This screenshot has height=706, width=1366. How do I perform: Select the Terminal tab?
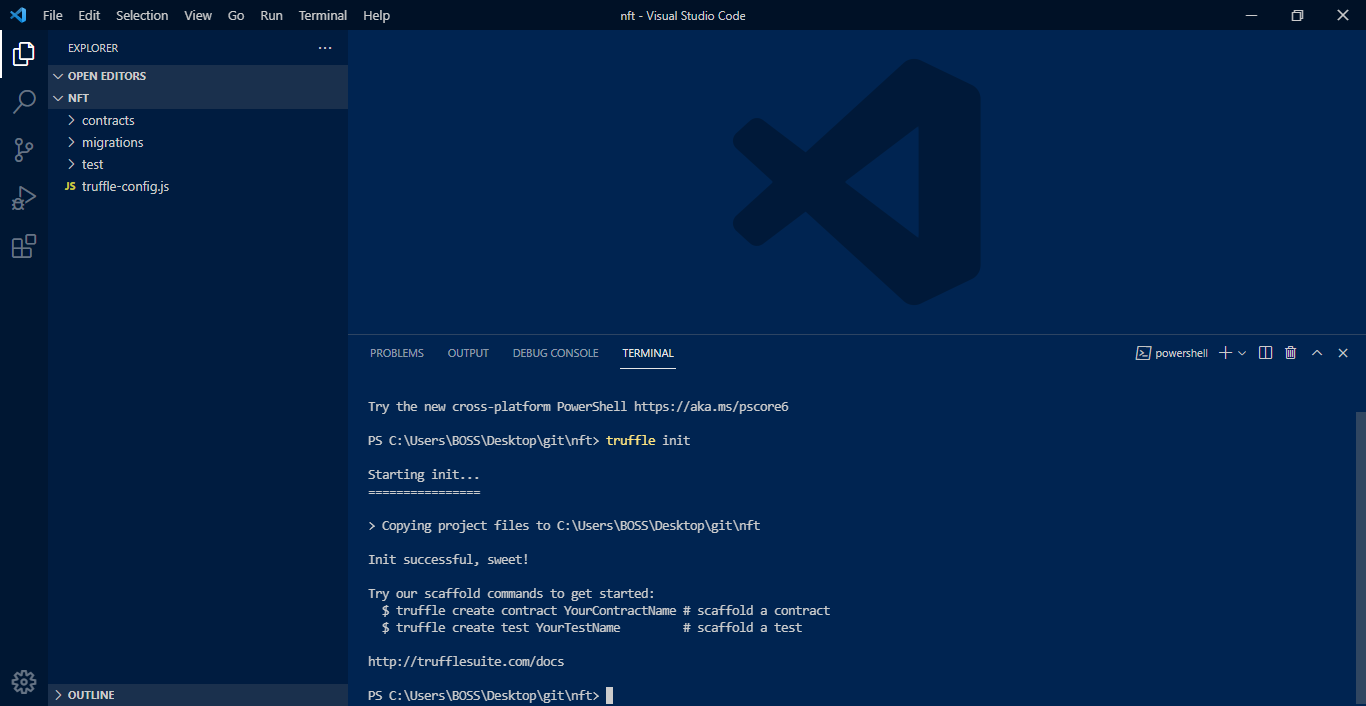click(648, 353)
